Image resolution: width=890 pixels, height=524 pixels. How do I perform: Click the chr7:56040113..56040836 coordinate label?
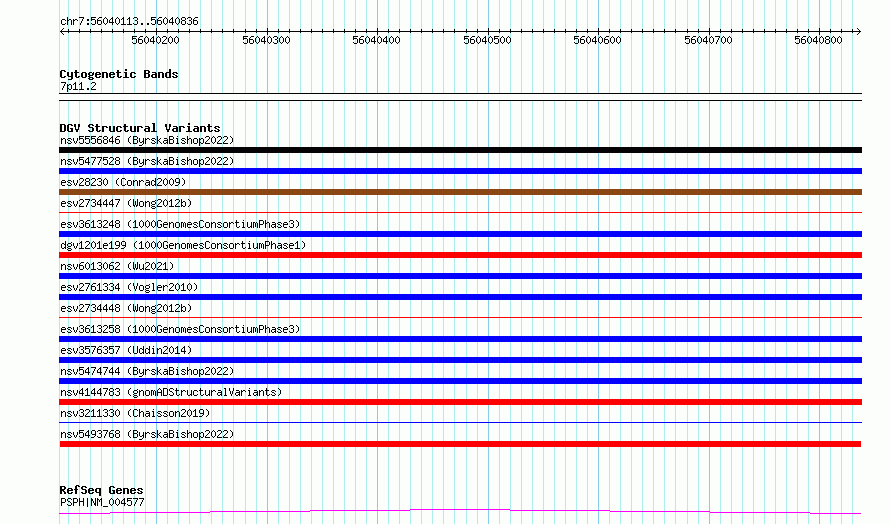point(129,22)
